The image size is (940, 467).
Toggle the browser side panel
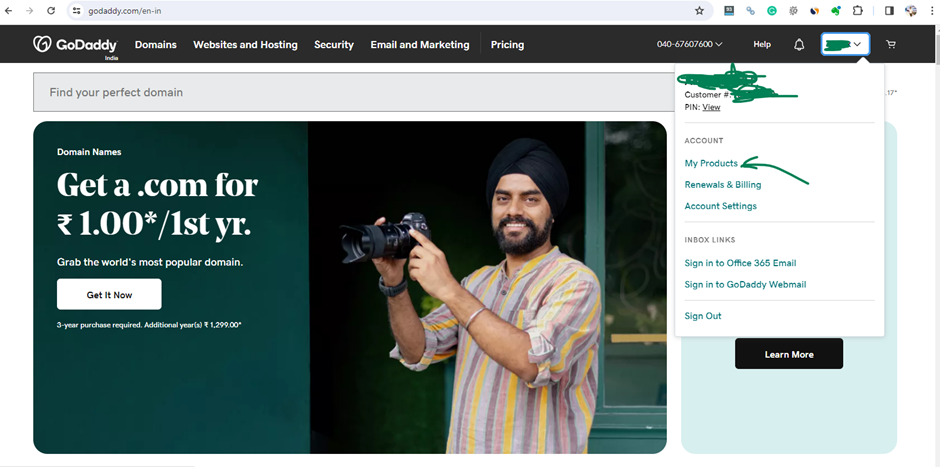click(889, 11)
